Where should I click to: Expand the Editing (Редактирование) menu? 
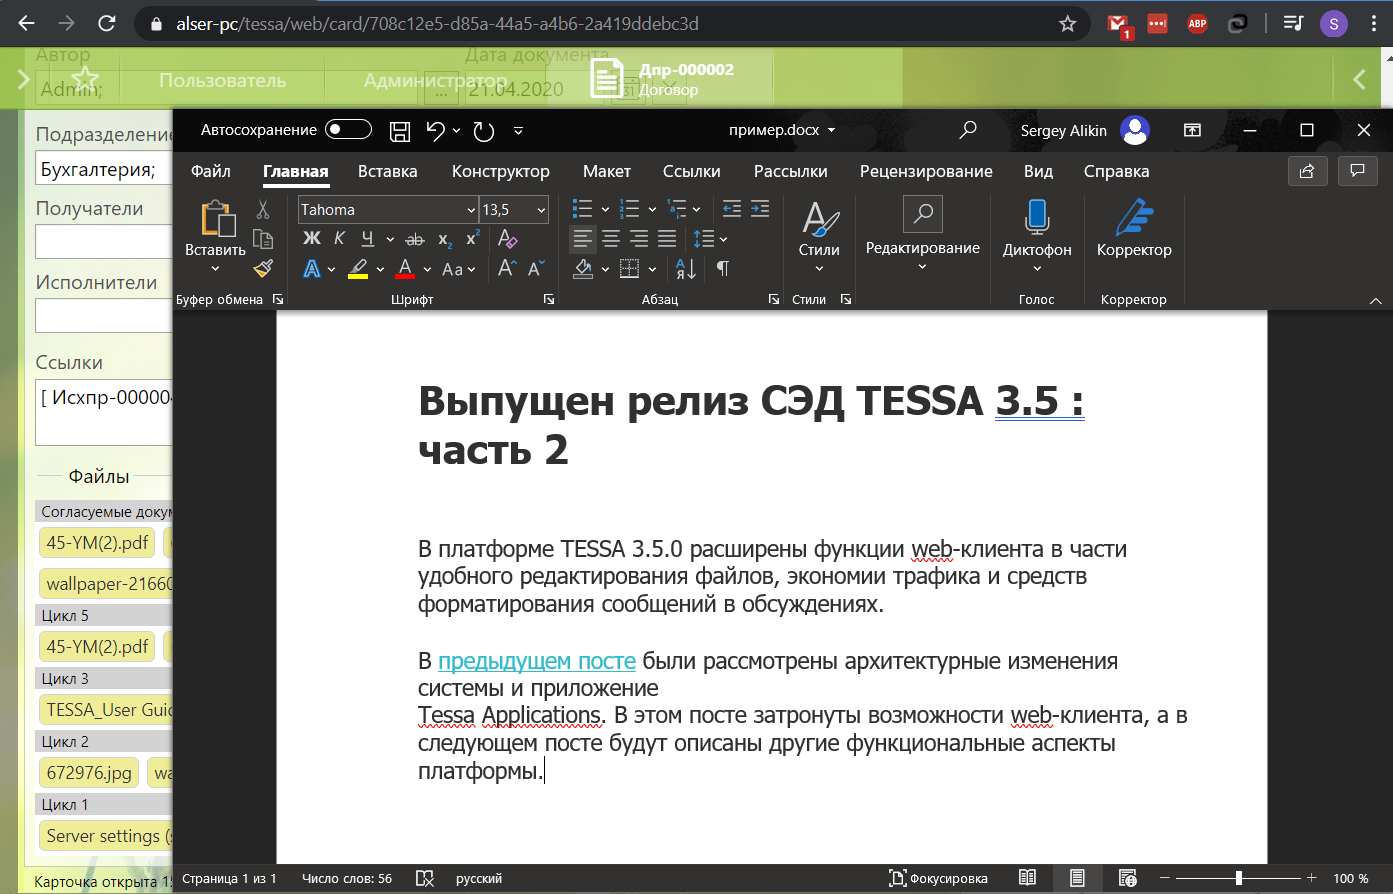(922, 234)
